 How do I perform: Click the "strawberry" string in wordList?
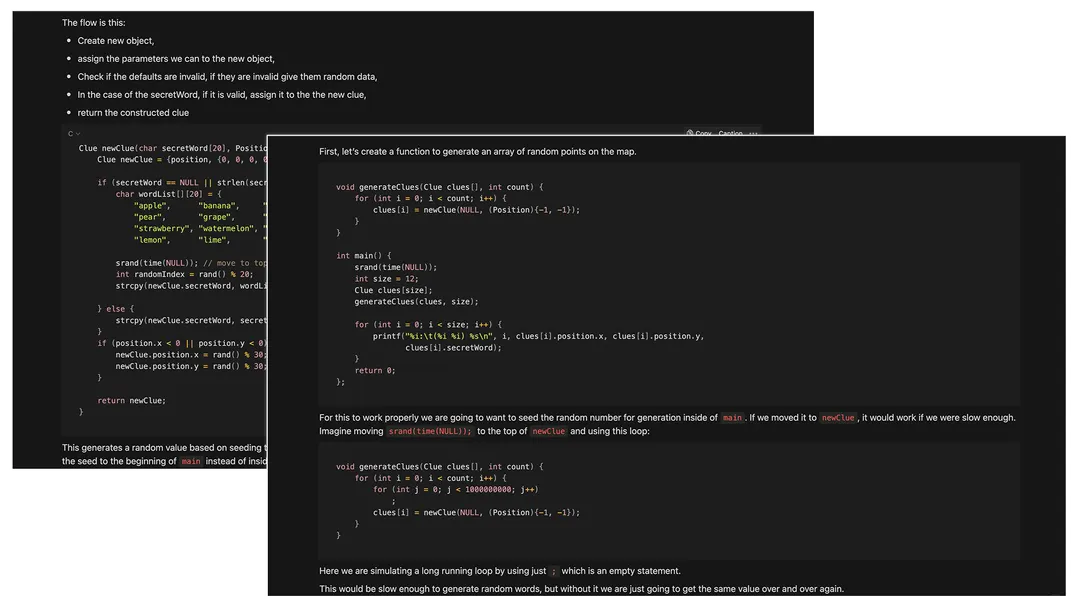164,229
